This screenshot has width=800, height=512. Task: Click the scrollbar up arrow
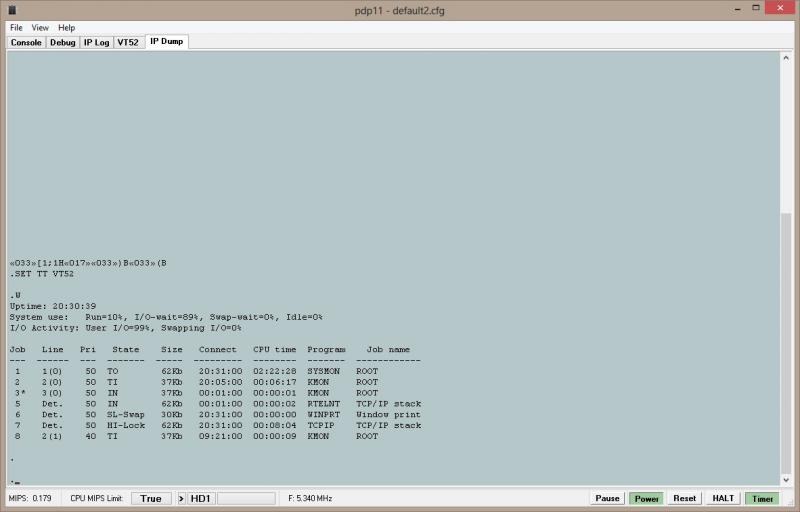click(785, 58)
